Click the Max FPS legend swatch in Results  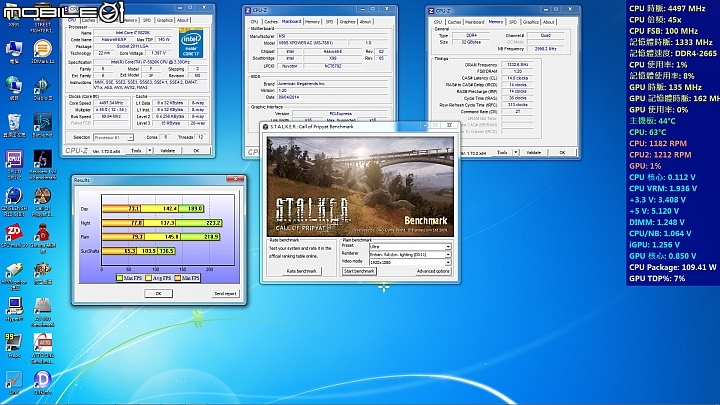(119, 278)
